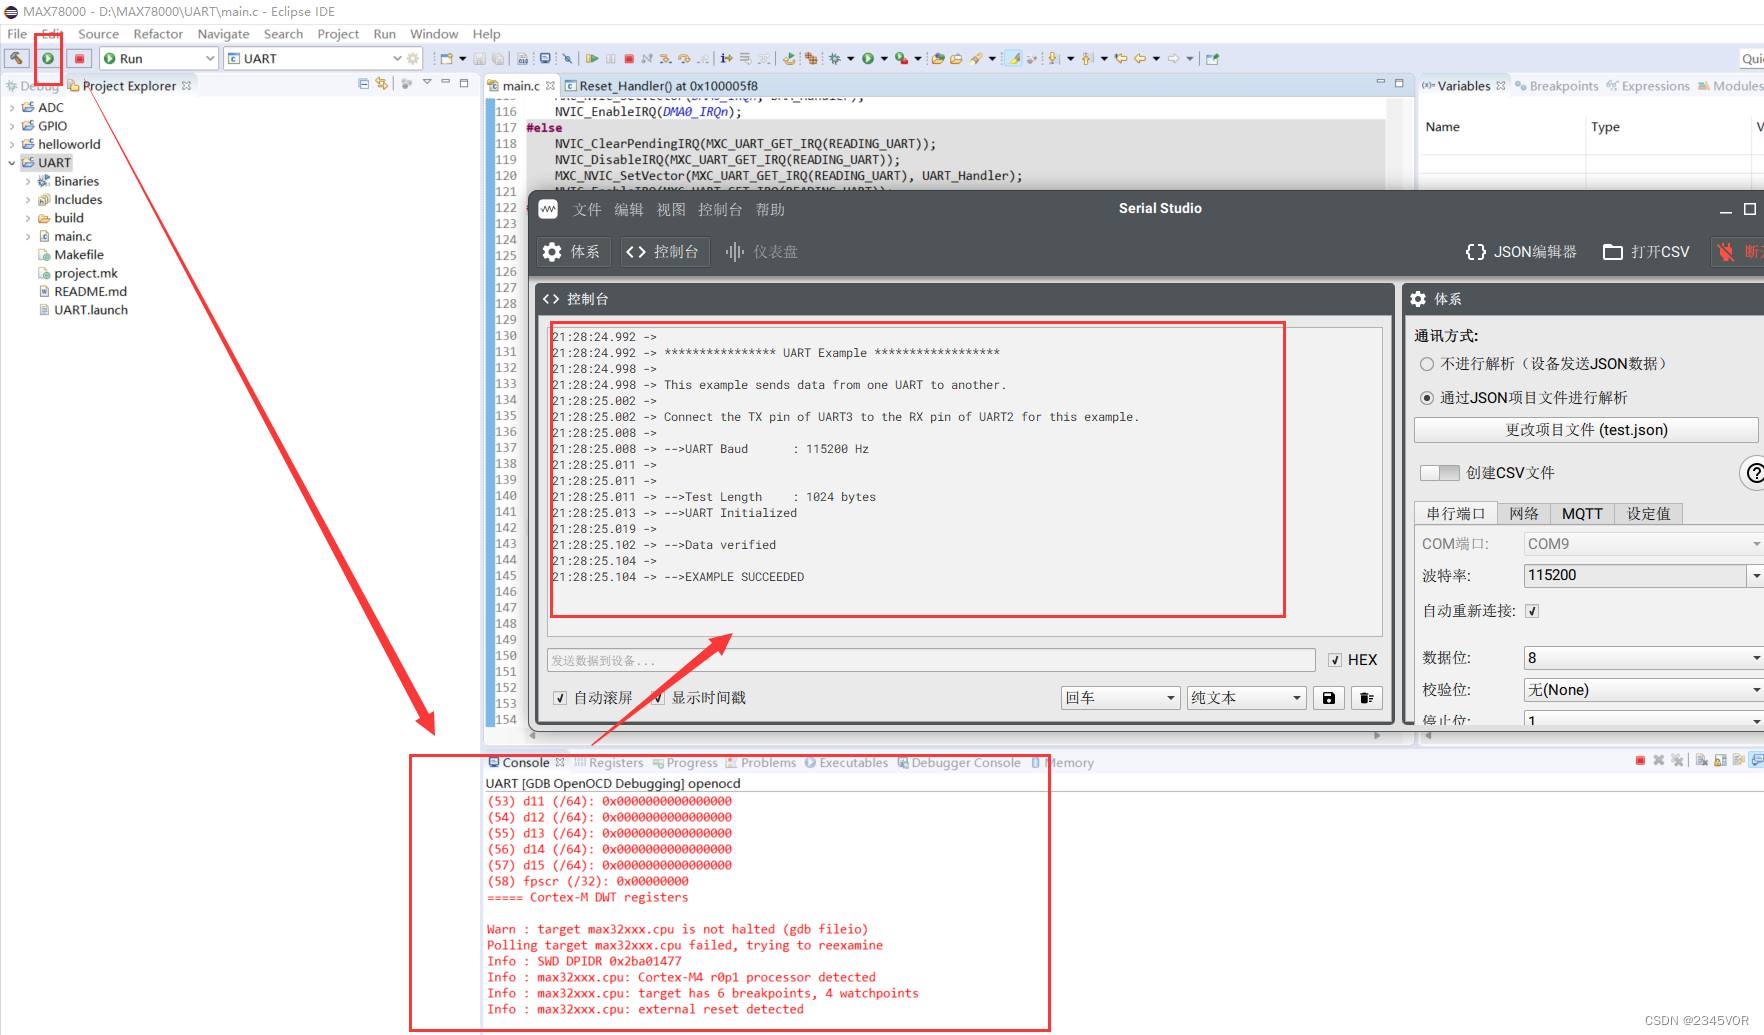Click the New file toolbar icon
Image resolution: width=1764 pixels, height=1035 pixels.
point(447,59)
